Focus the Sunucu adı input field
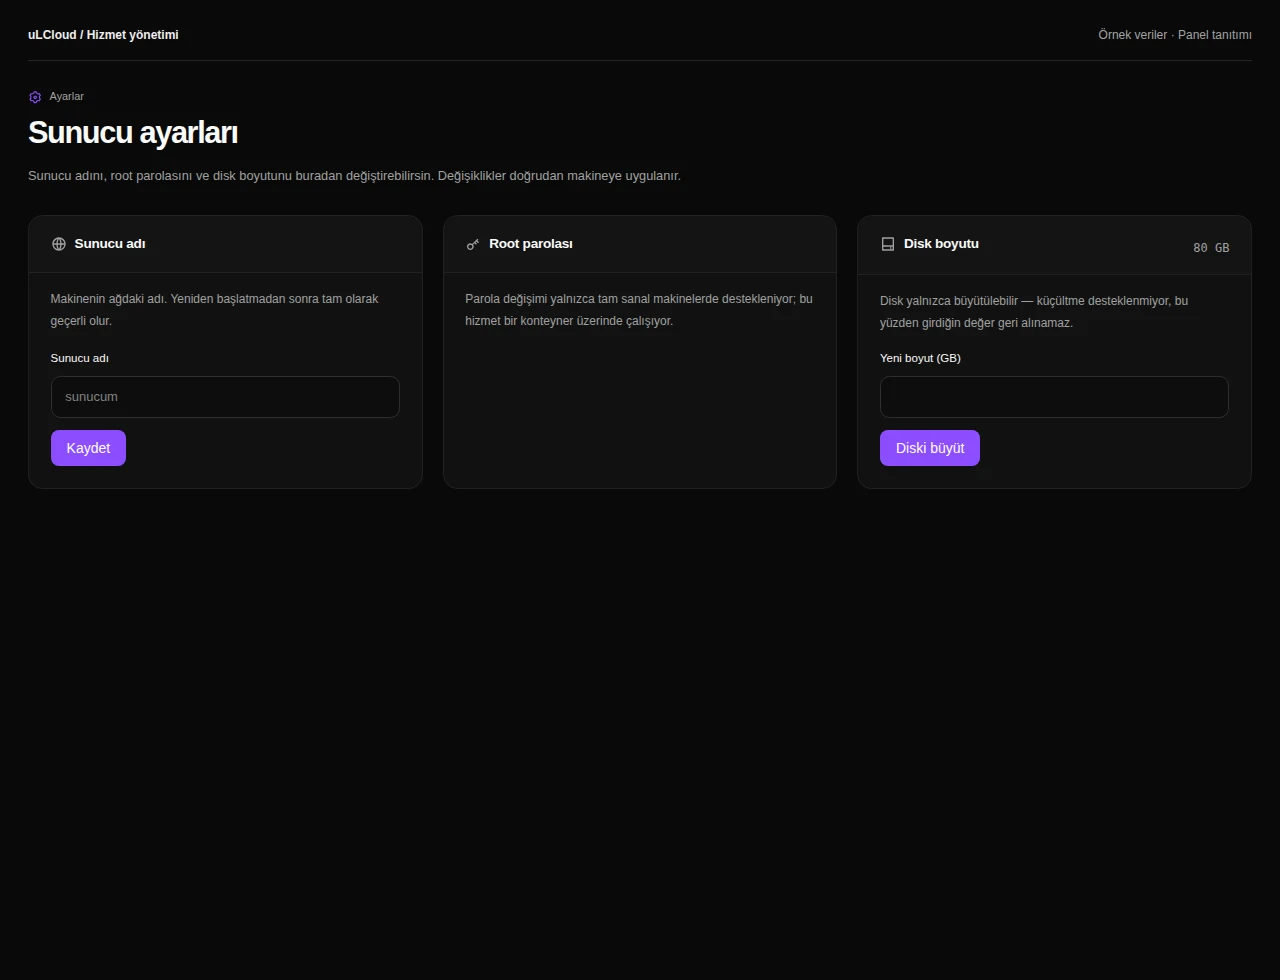The image size is (1280, 980). click(225, 397)
